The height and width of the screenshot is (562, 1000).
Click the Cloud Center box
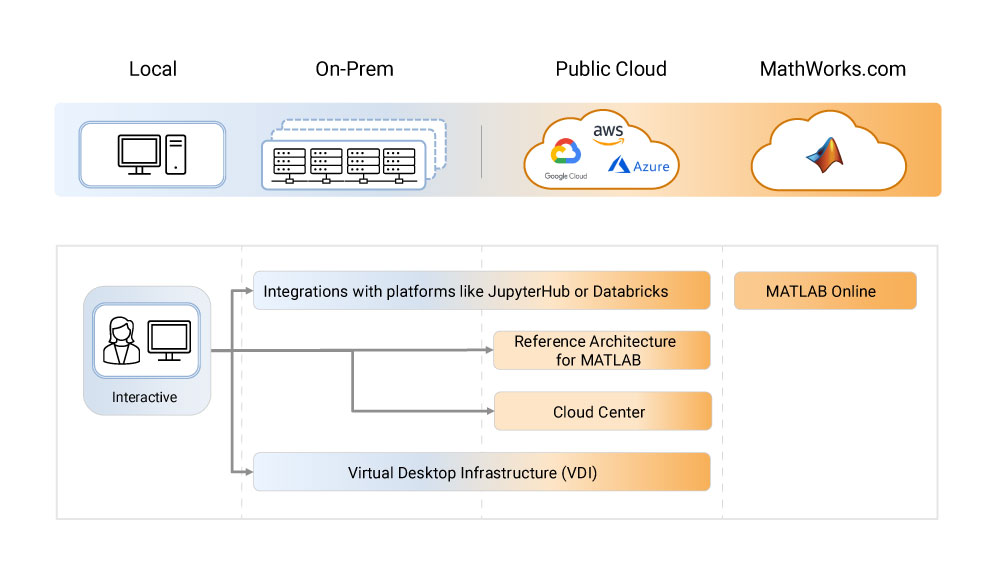coord(602,411)
